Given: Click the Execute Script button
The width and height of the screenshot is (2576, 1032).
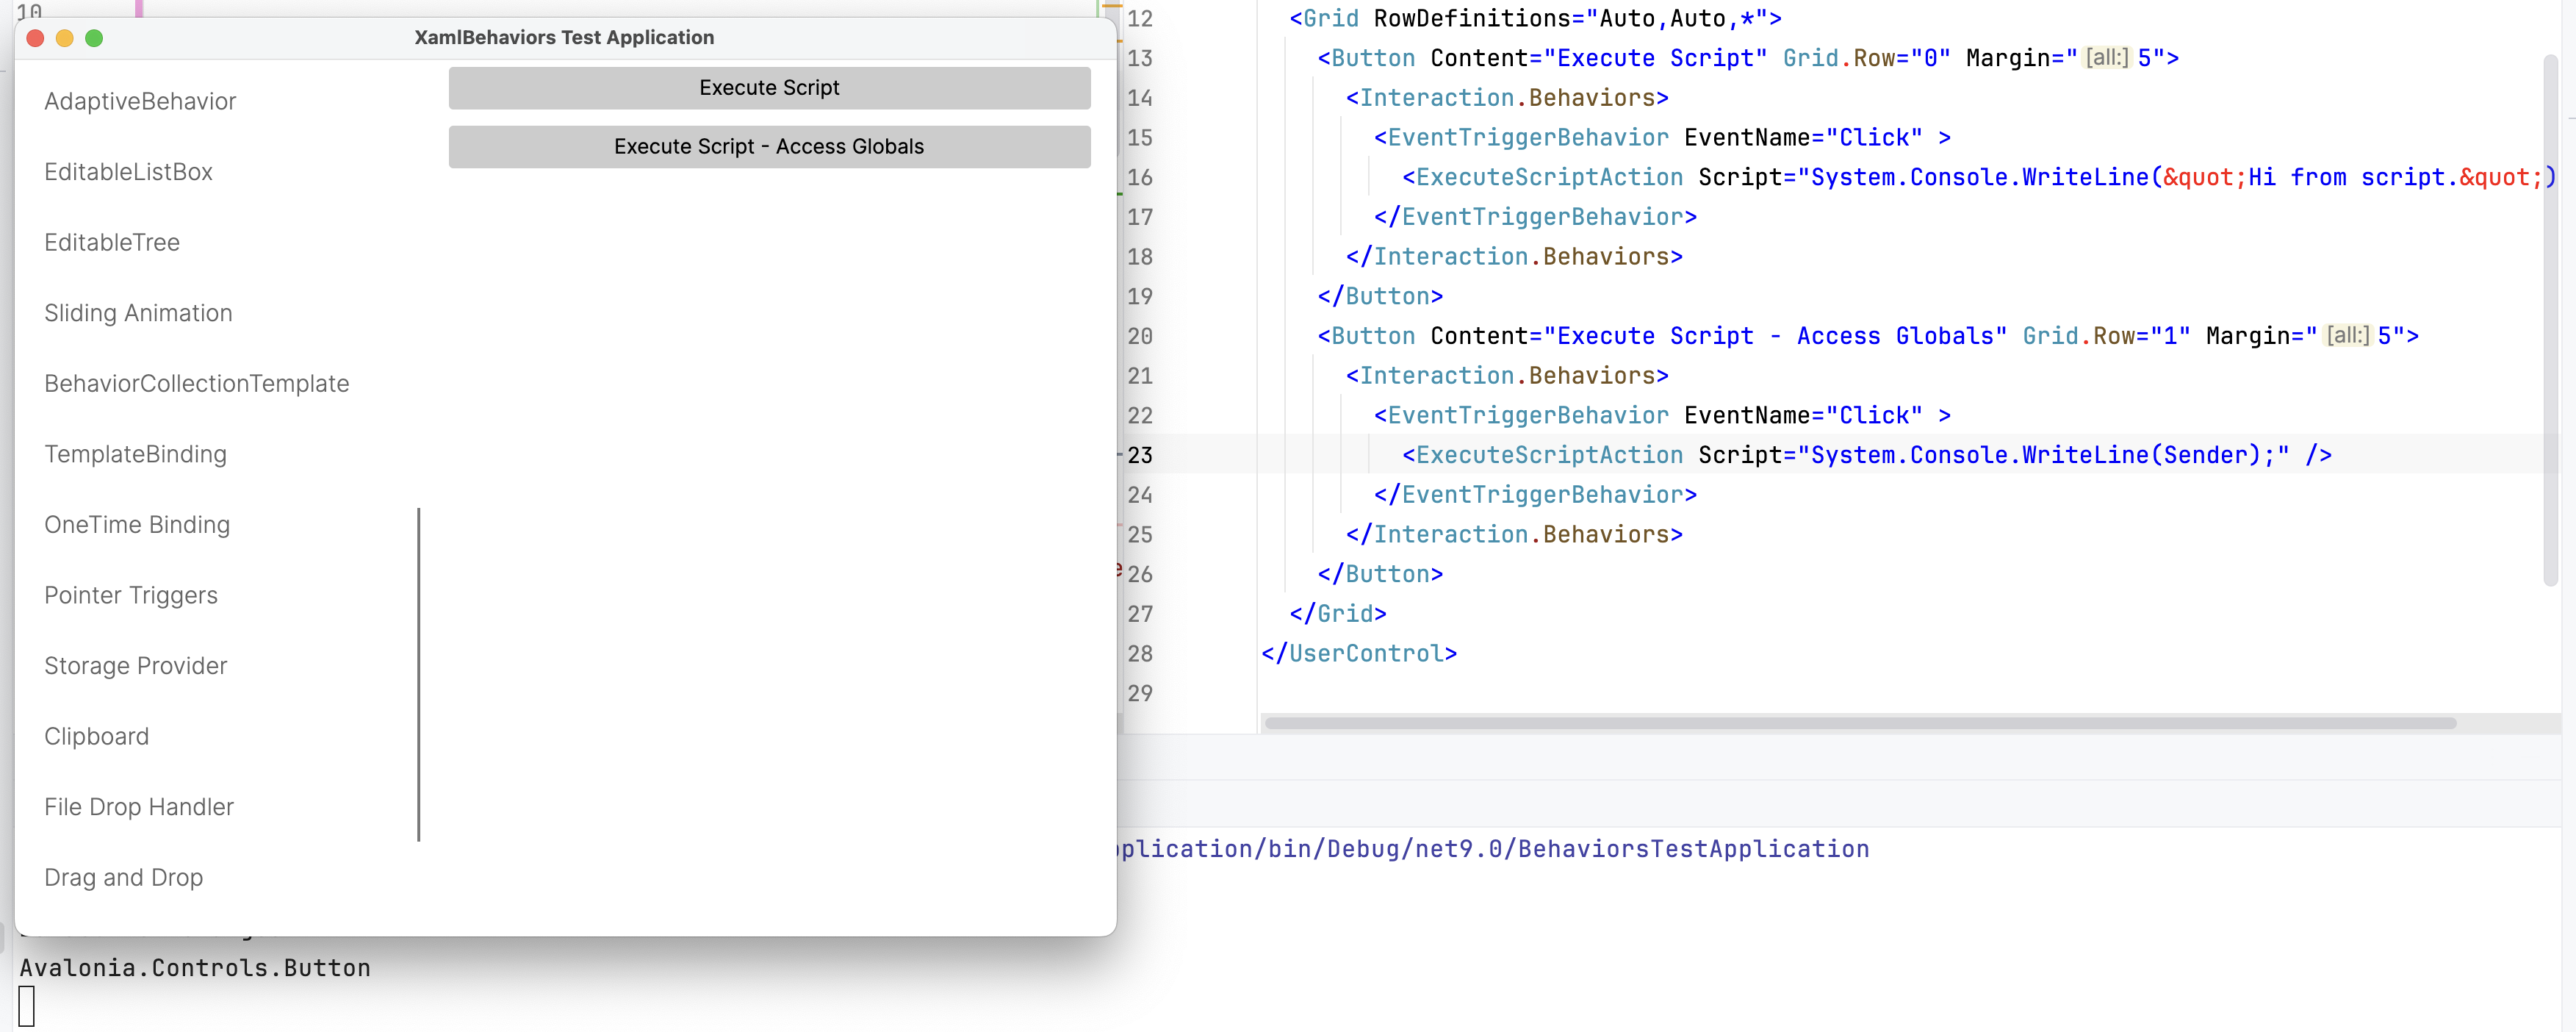Looking at the screenshot, I should 769,88.
